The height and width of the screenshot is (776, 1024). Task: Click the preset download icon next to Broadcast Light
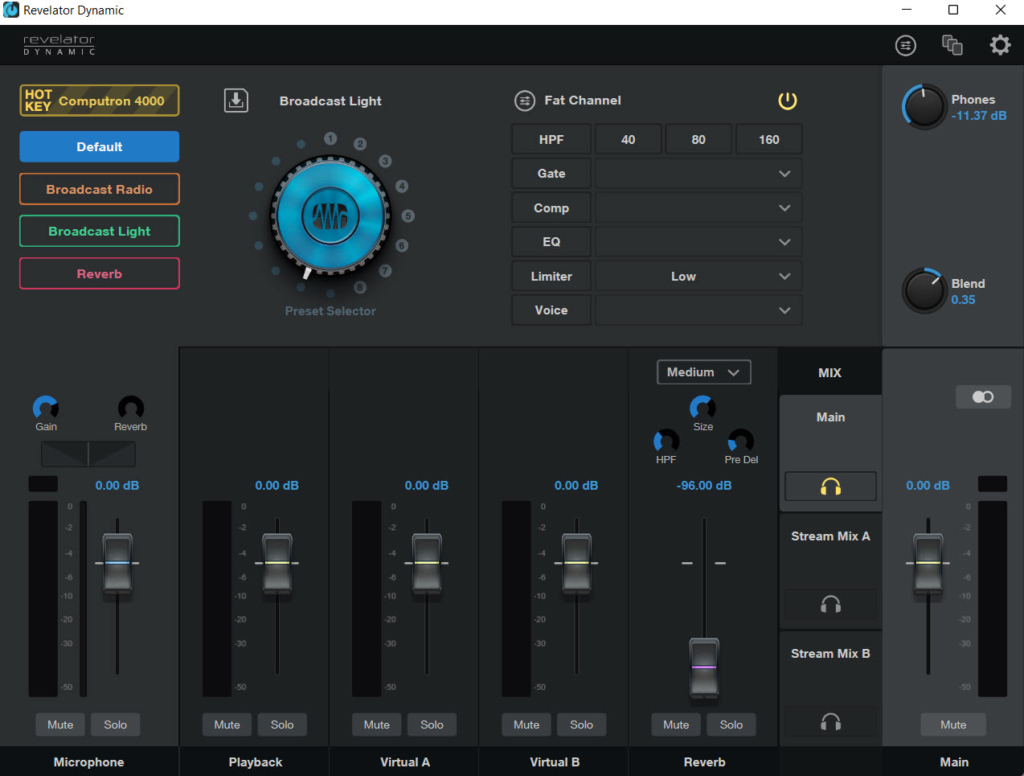click(236, 100)
